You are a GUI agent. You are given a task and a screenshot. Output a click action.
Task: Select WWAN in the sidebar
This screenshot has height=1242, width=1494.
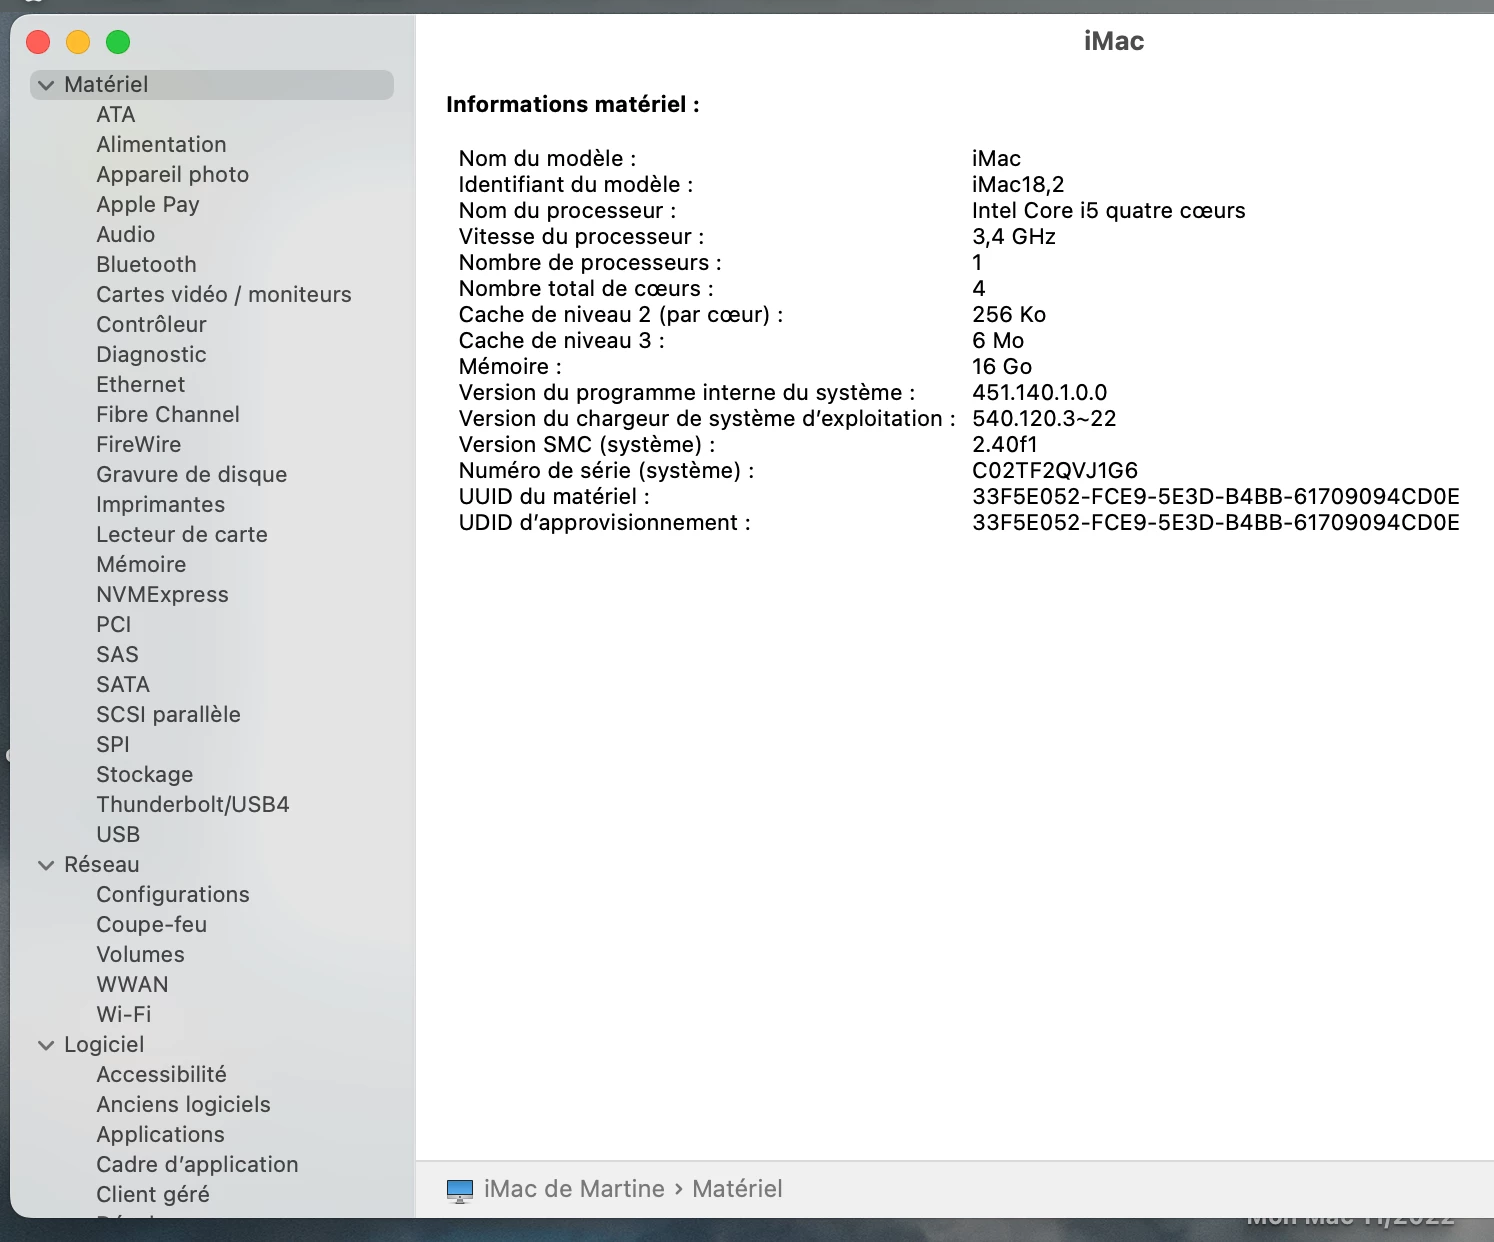pos(132,985)
